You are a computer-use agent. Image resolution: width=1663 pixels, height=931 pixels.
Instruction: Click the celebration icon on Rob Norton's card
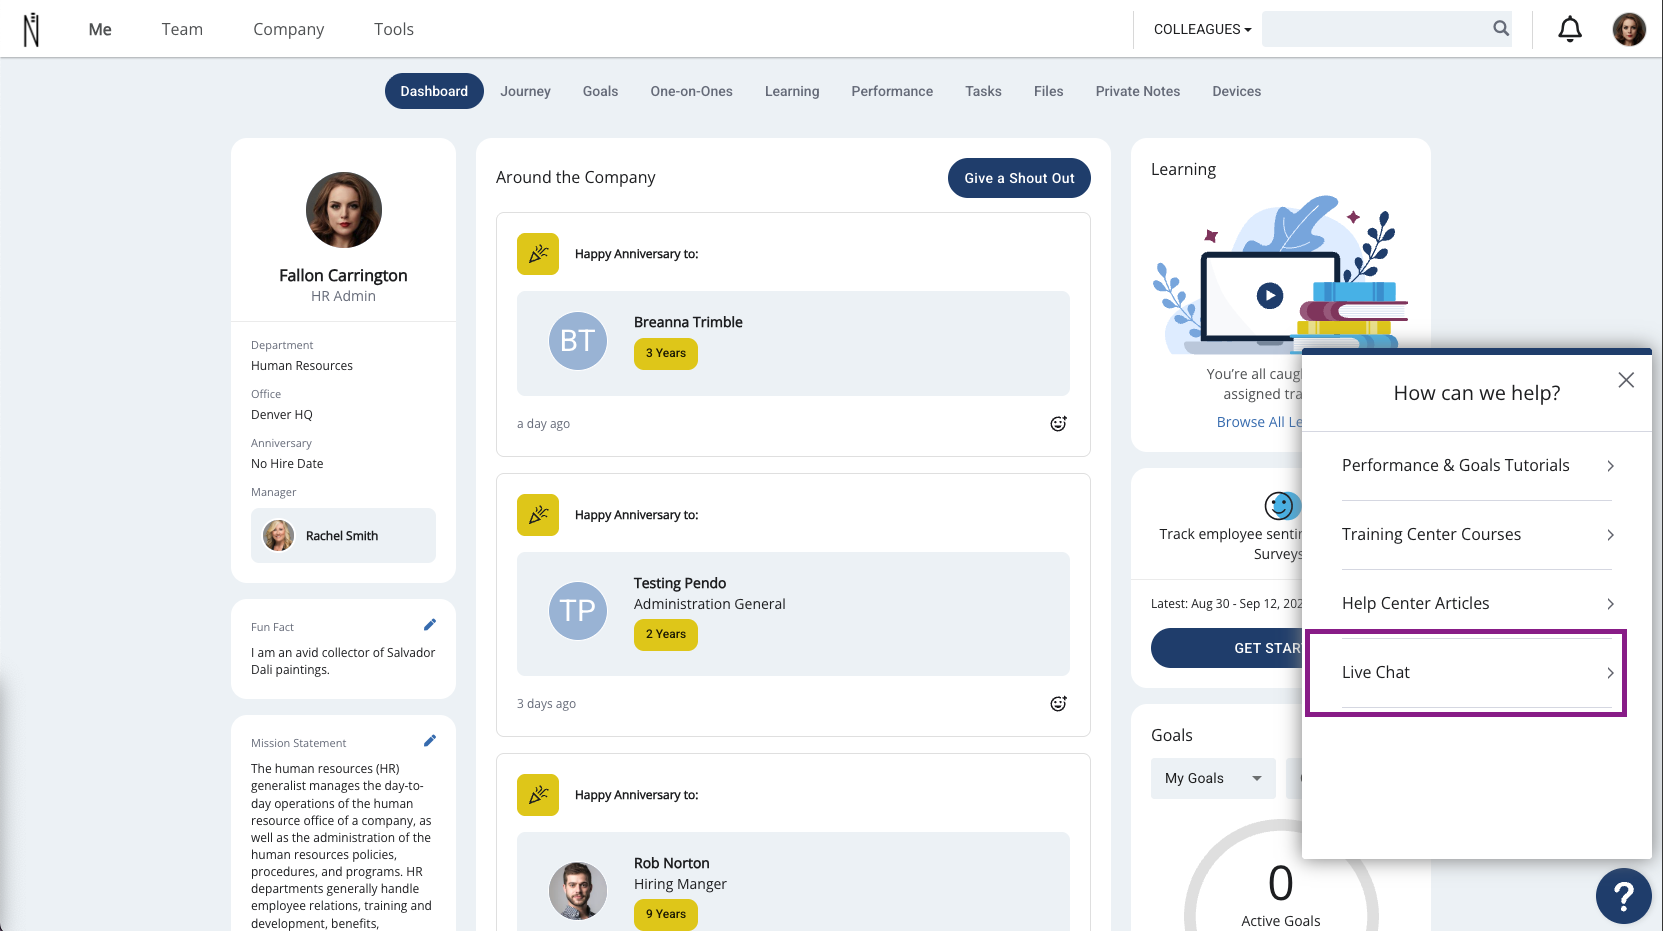tap(538, 795)
